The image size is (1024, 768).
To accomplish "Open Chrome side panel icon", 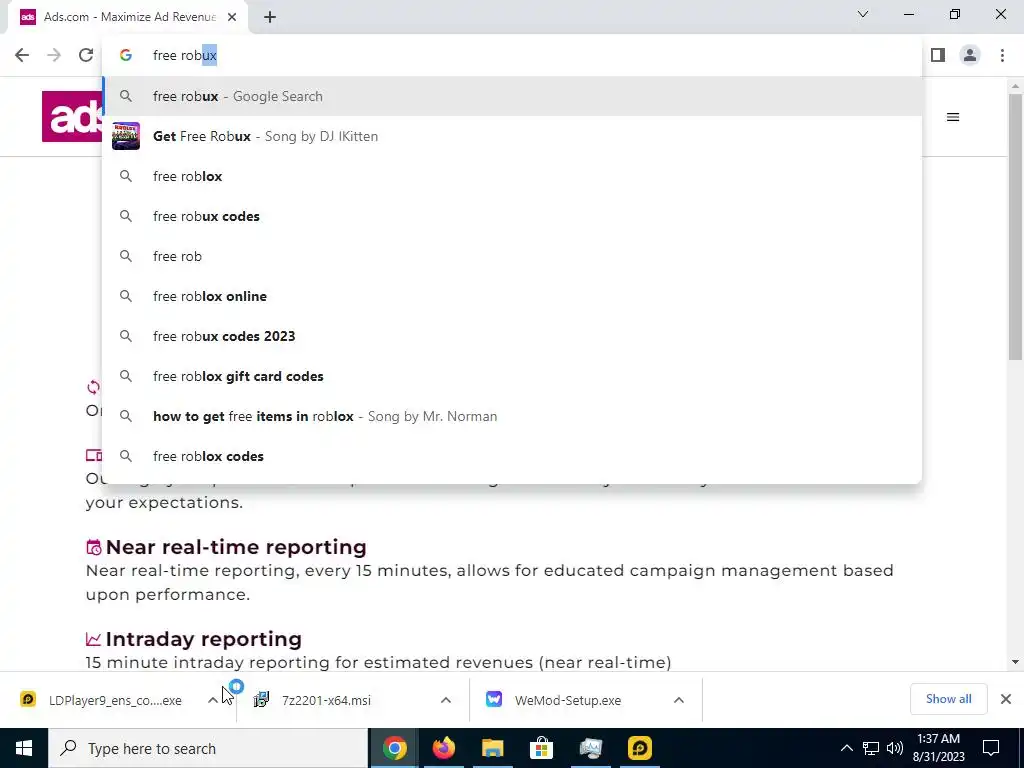I will (938, 55).
